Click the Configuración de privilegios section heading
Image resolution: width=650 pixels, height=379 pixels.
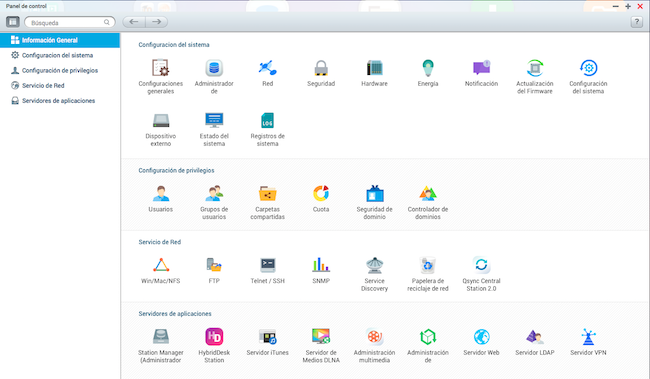click(176, 170)
